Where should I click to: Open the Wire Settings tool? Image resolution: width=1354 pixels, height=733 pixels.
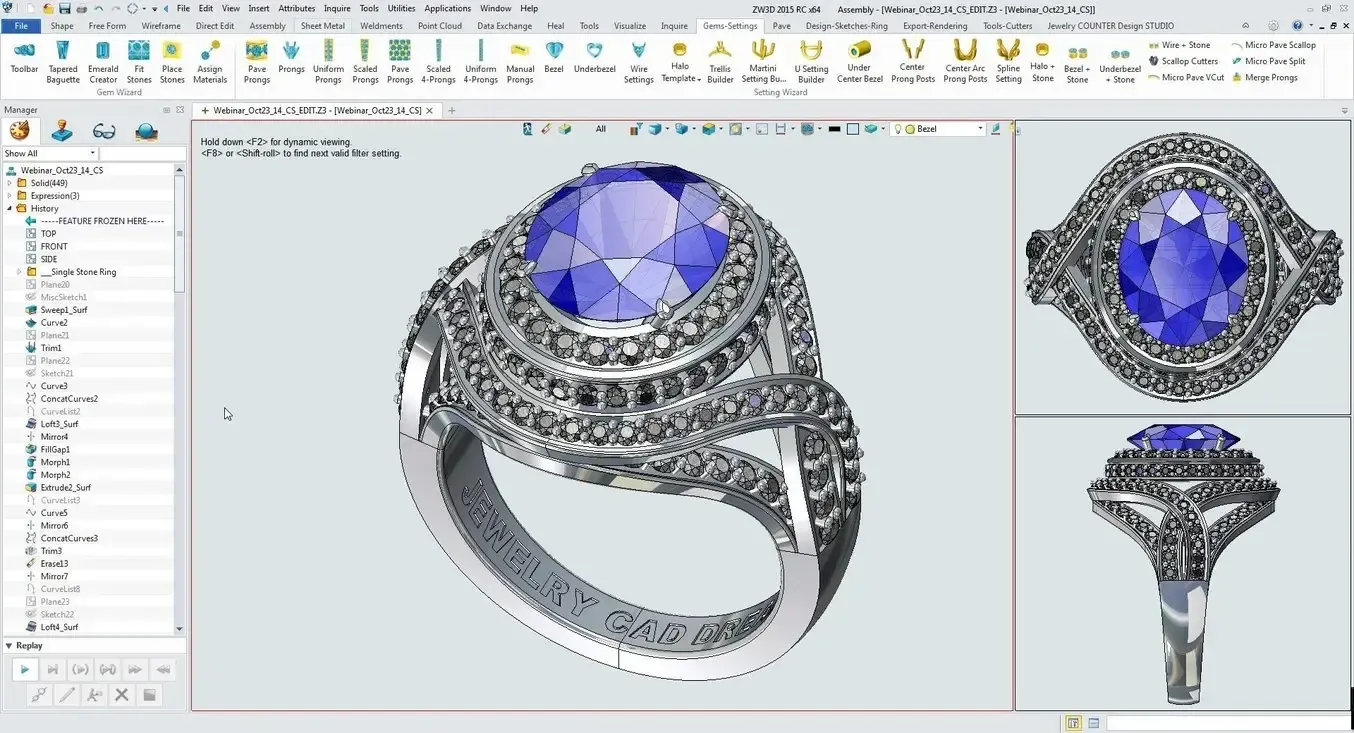tap(638, 60)
